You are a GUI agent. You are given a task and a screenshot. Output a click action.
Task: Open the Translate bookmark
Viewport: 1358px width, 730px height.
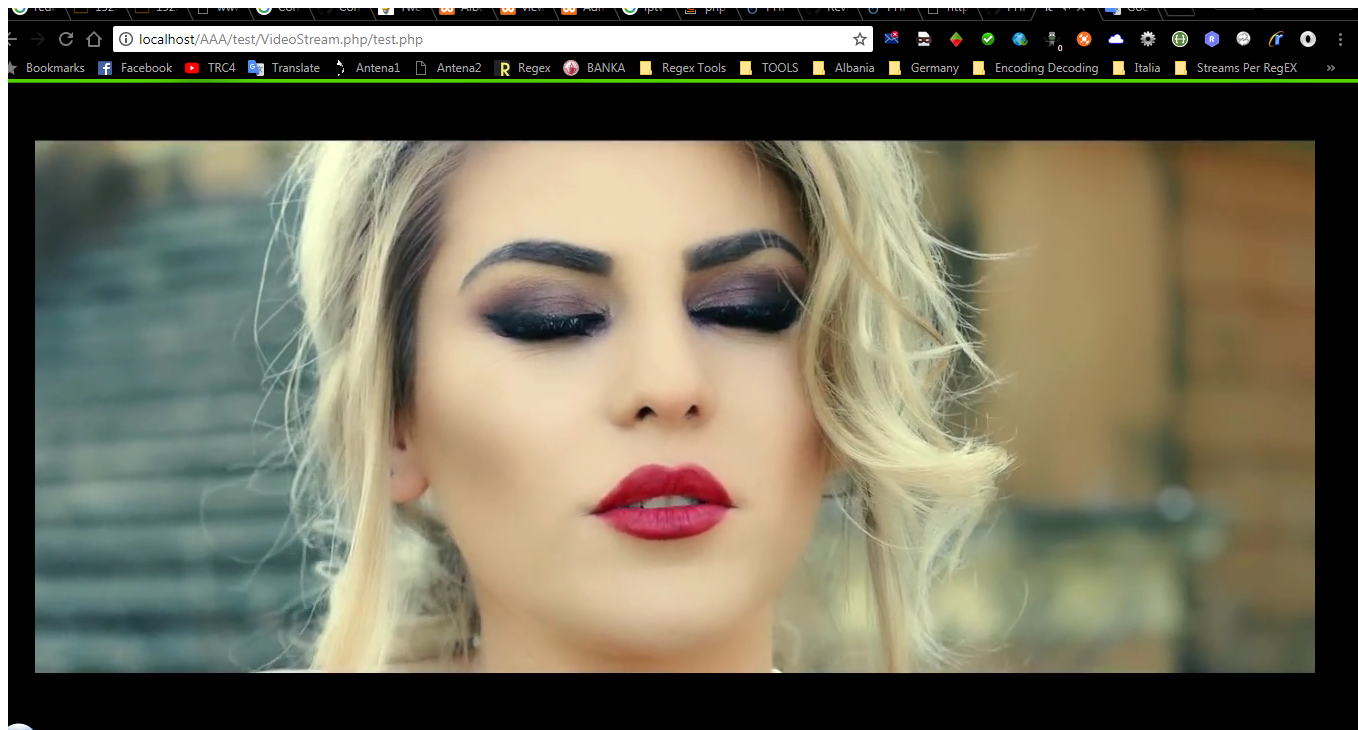[285, 68]
